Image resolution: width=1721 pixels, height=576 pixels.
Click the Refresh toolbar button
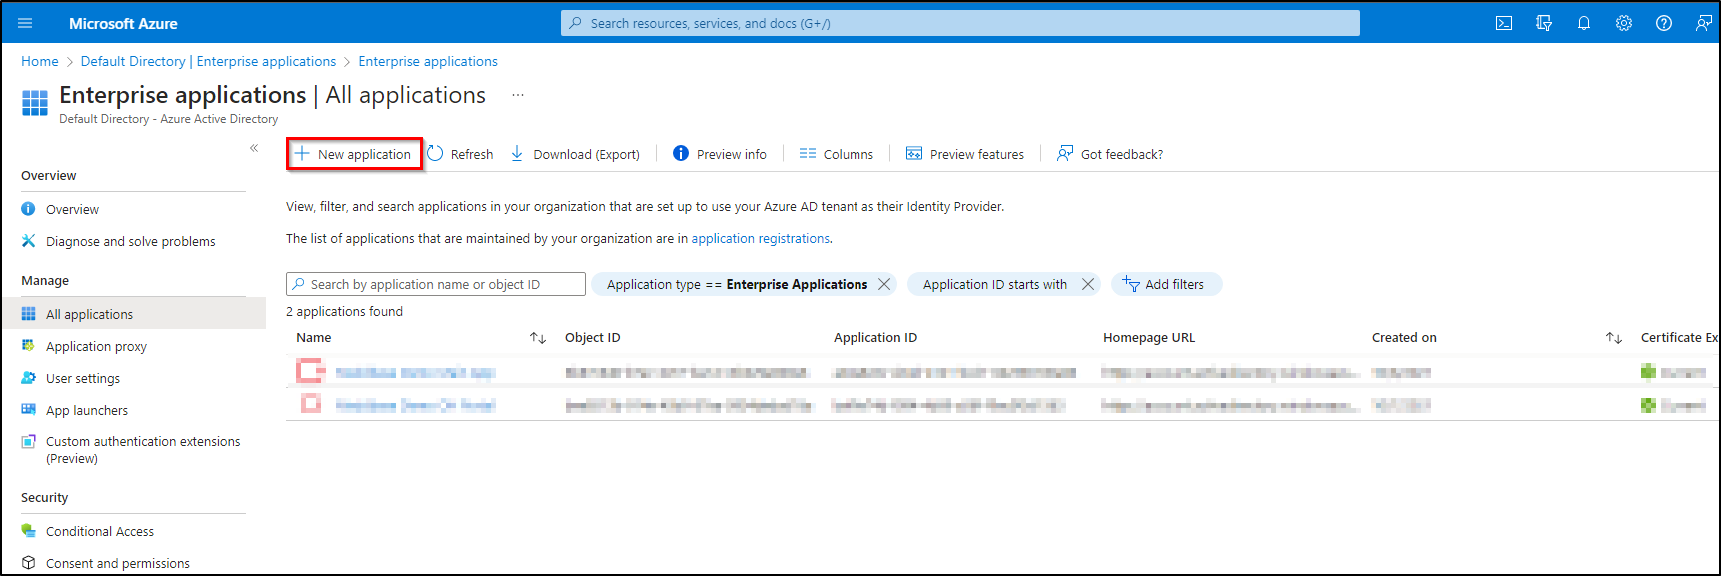(460, 154)
